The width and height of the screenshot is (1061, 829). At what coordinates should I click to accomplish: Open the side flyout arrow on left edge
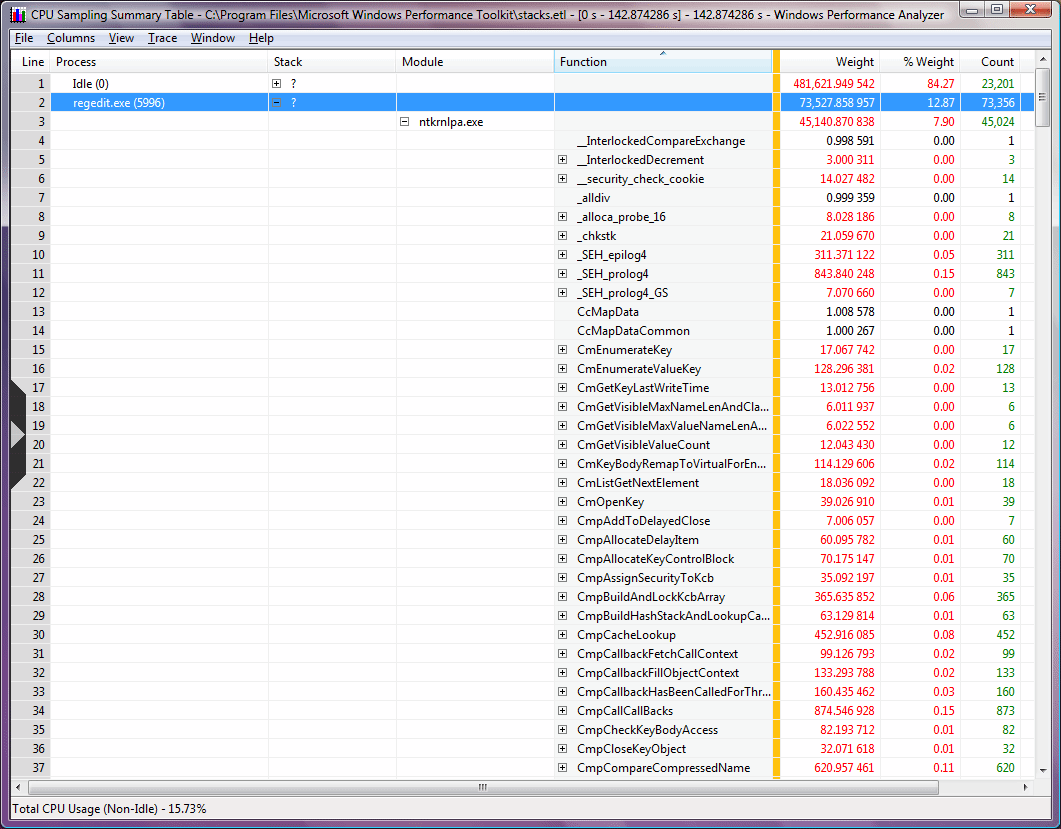click(x=18, y=434)
